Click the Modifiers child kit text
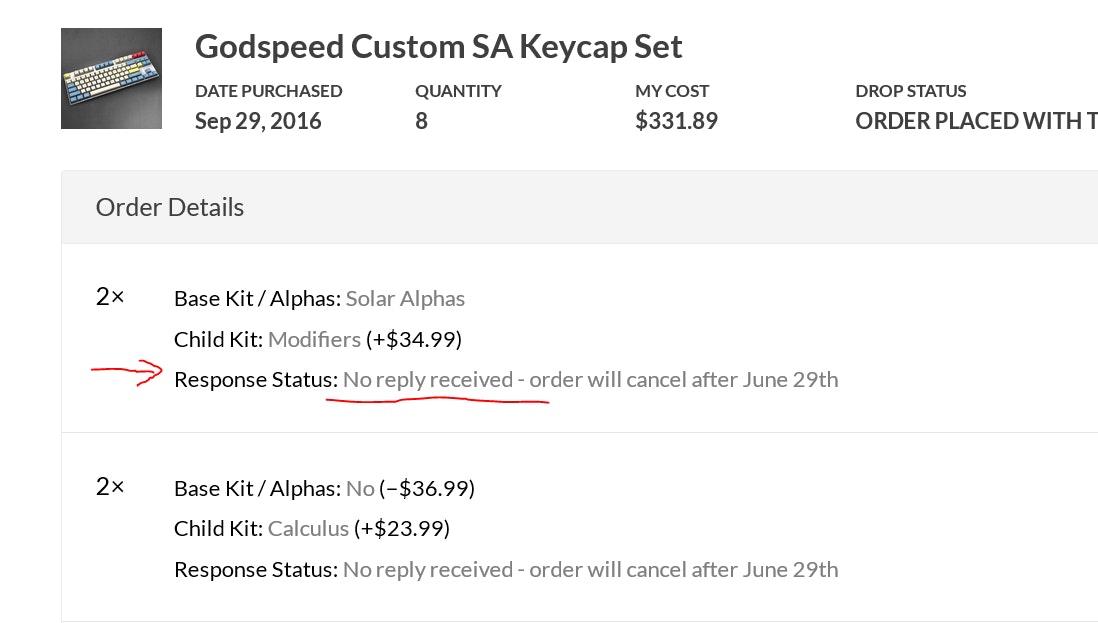1098x623 pixels. click(314, 339)
